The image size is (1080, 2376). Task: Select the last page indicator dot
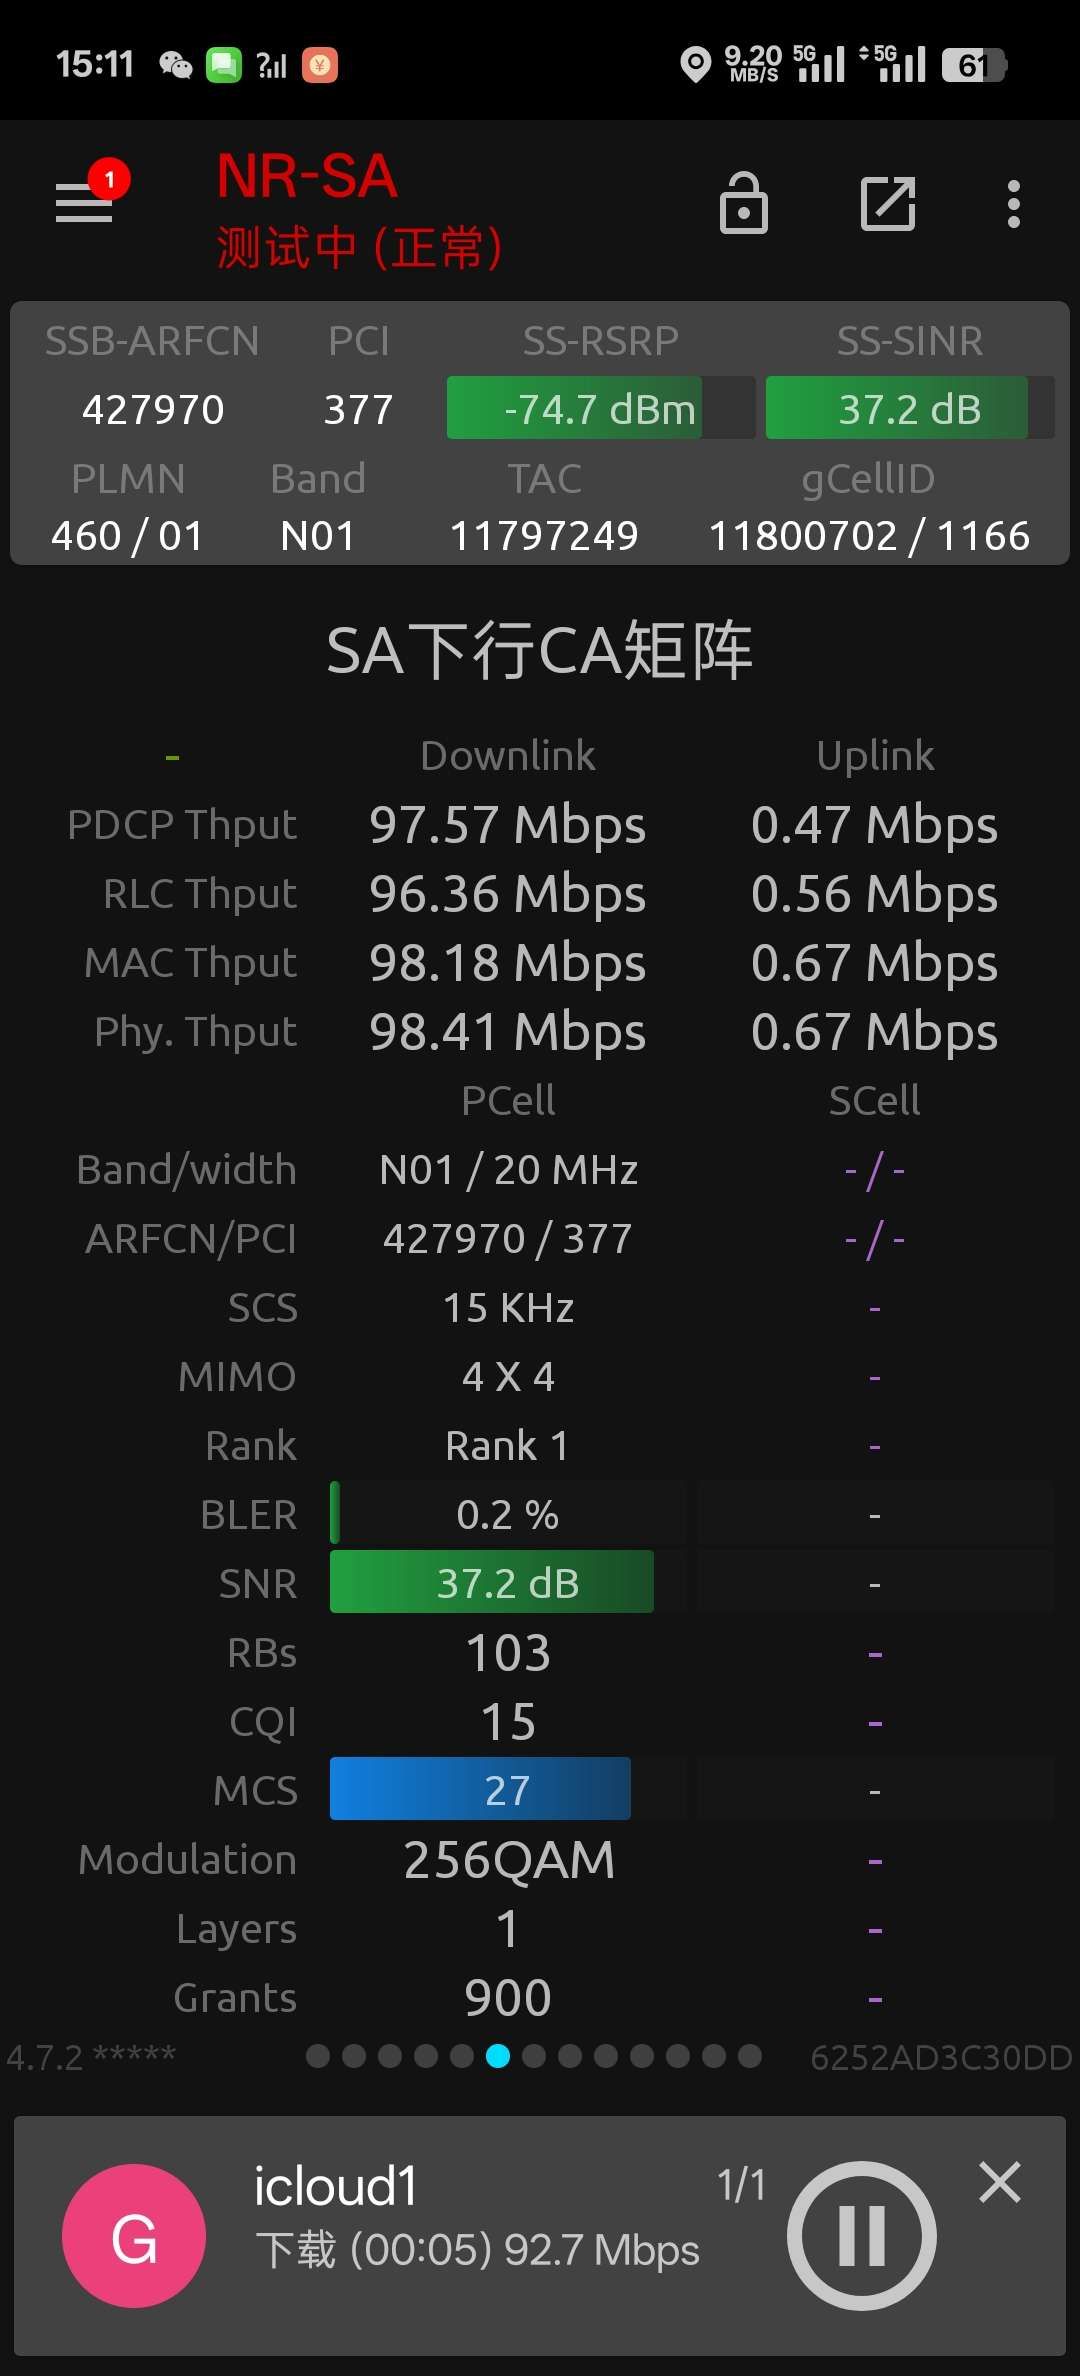[x=750, y=2056]
